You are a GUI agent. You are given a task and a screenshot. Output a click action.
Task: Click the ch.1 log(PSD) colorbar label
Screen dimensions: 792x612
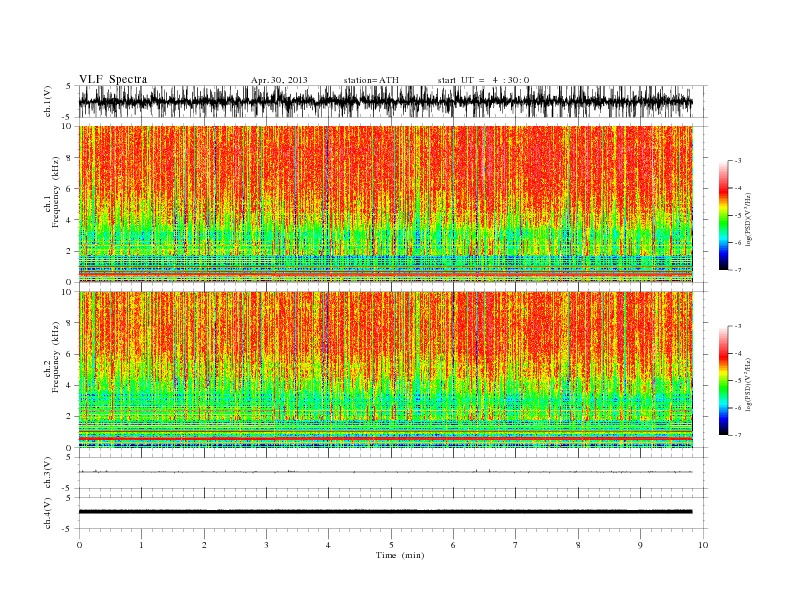click(x=748, y=219)
